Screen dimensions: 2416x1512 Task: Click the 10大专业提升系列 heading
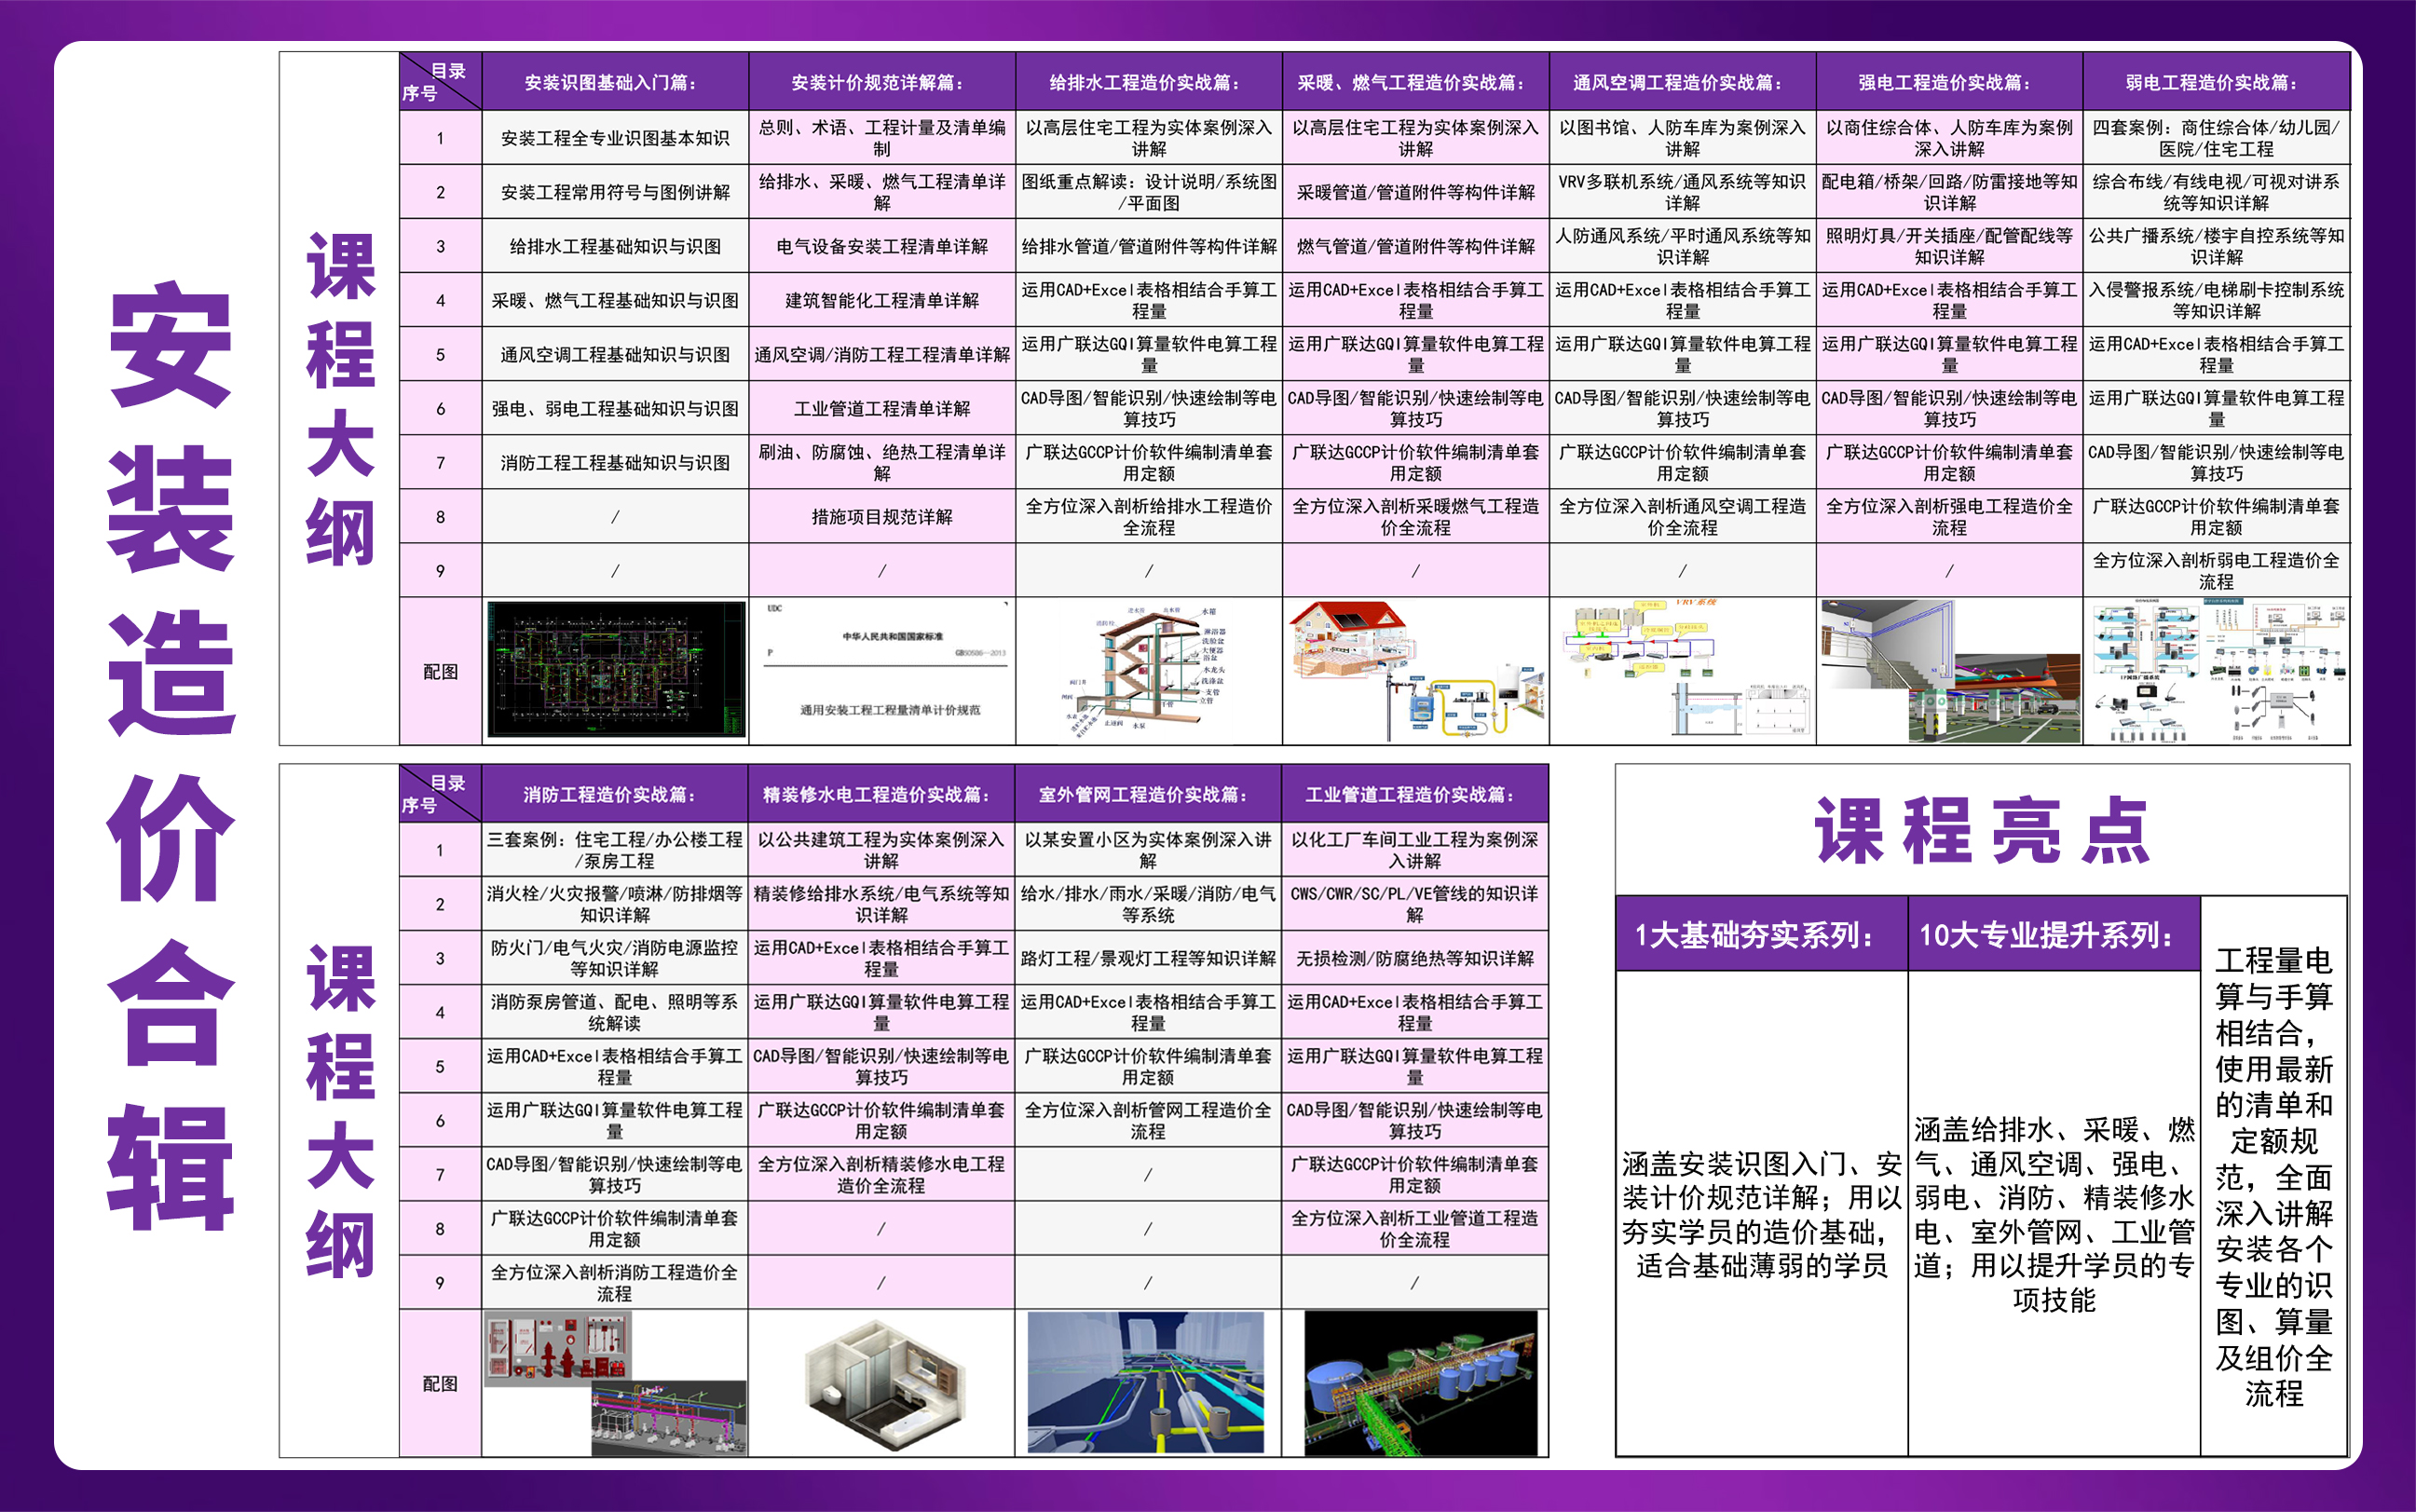point(2054,935)
